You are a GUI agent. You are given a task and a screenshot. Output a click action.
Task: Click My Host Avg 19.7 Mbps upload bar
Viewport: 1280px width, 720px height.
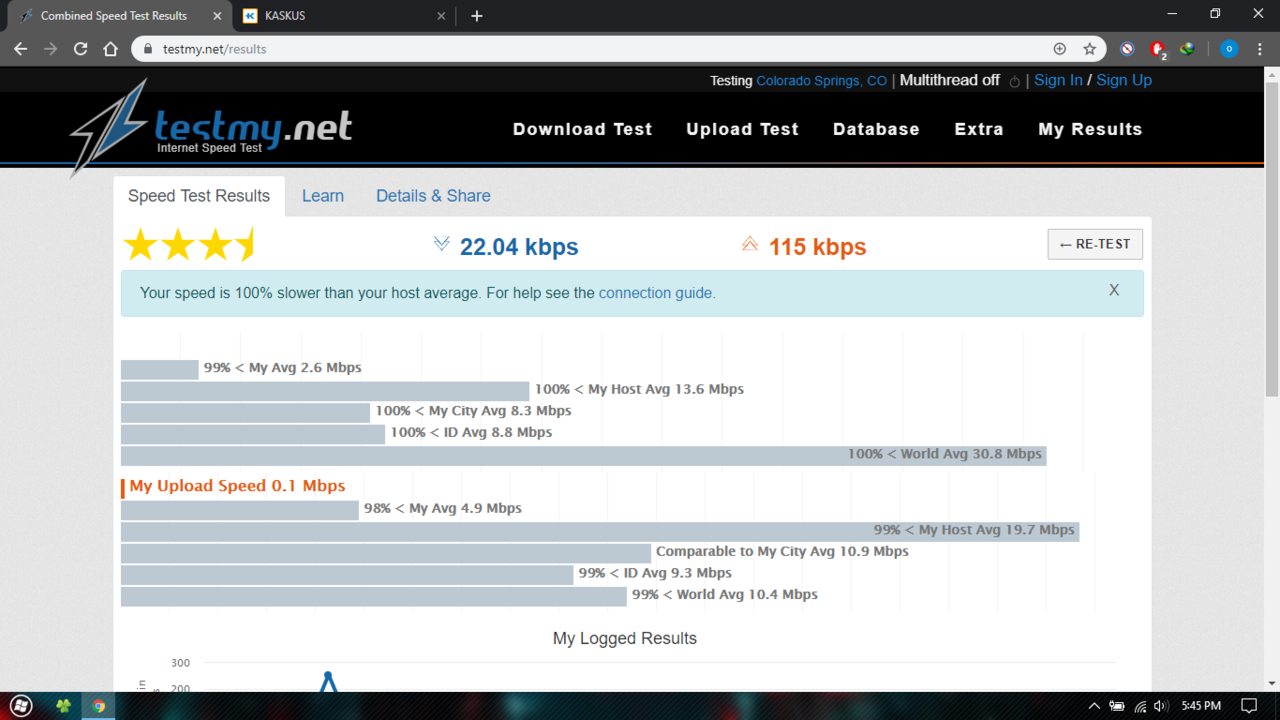click(x=600, y=531)
